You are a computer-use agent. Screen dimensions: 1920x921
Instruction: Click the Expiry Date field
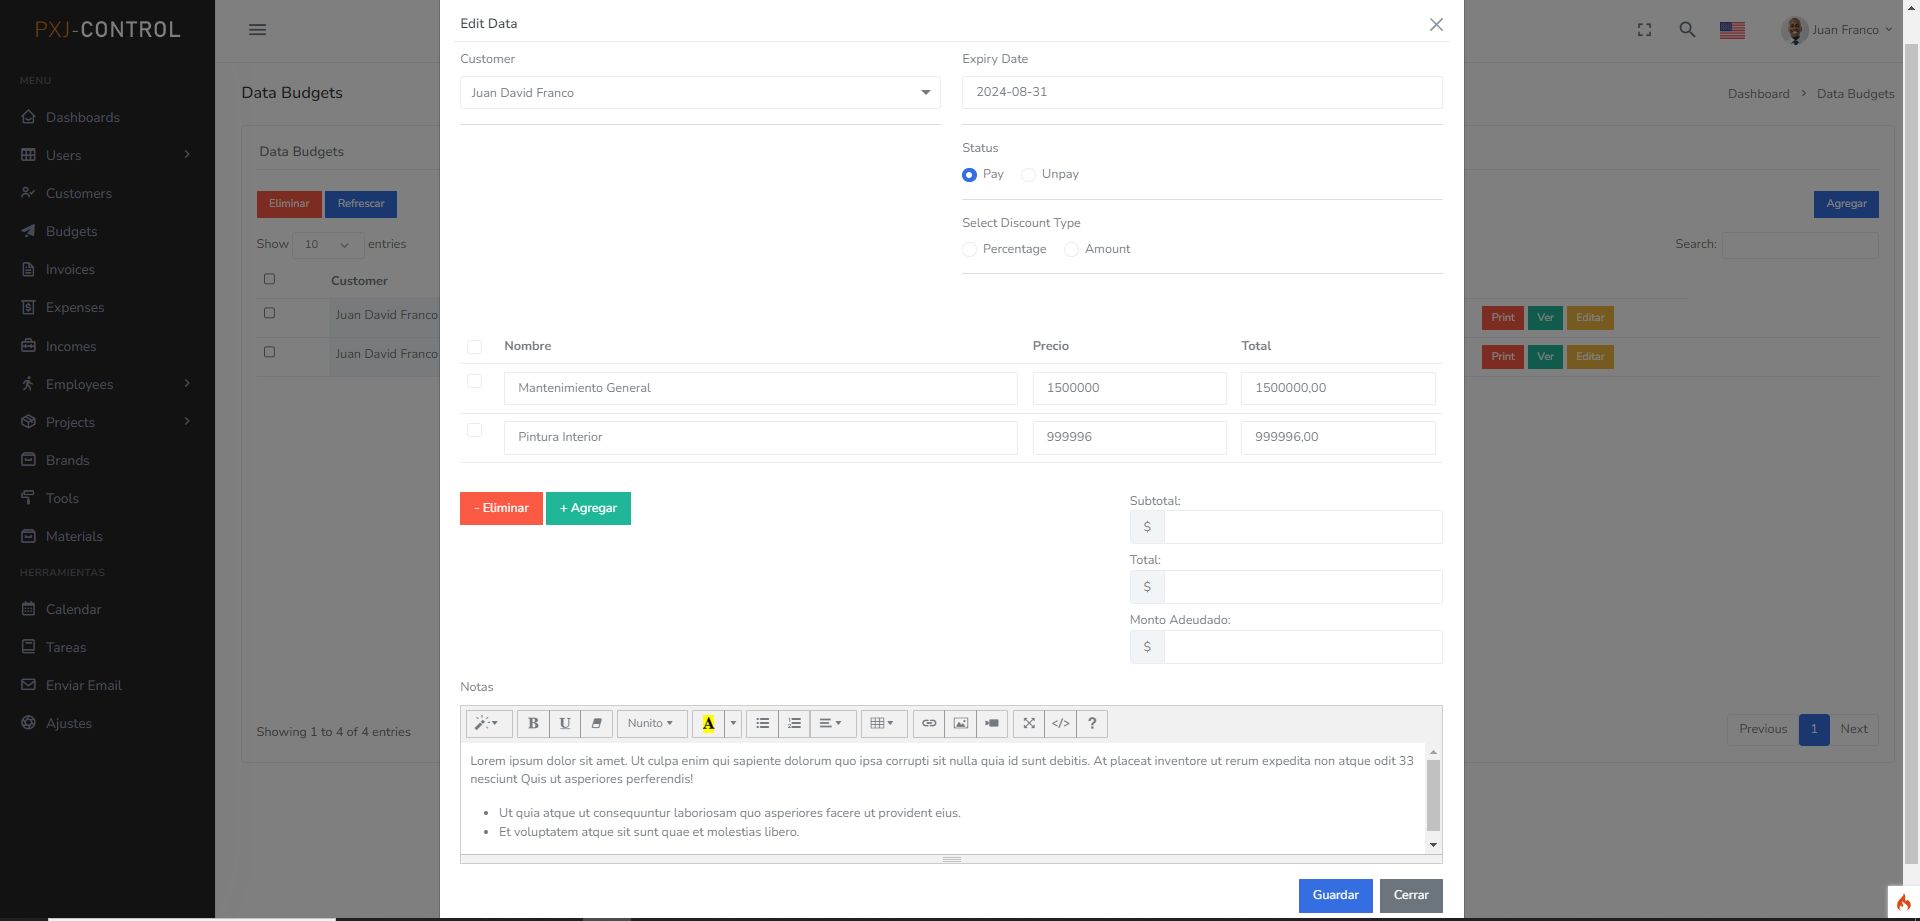[x=1202, y=92]
